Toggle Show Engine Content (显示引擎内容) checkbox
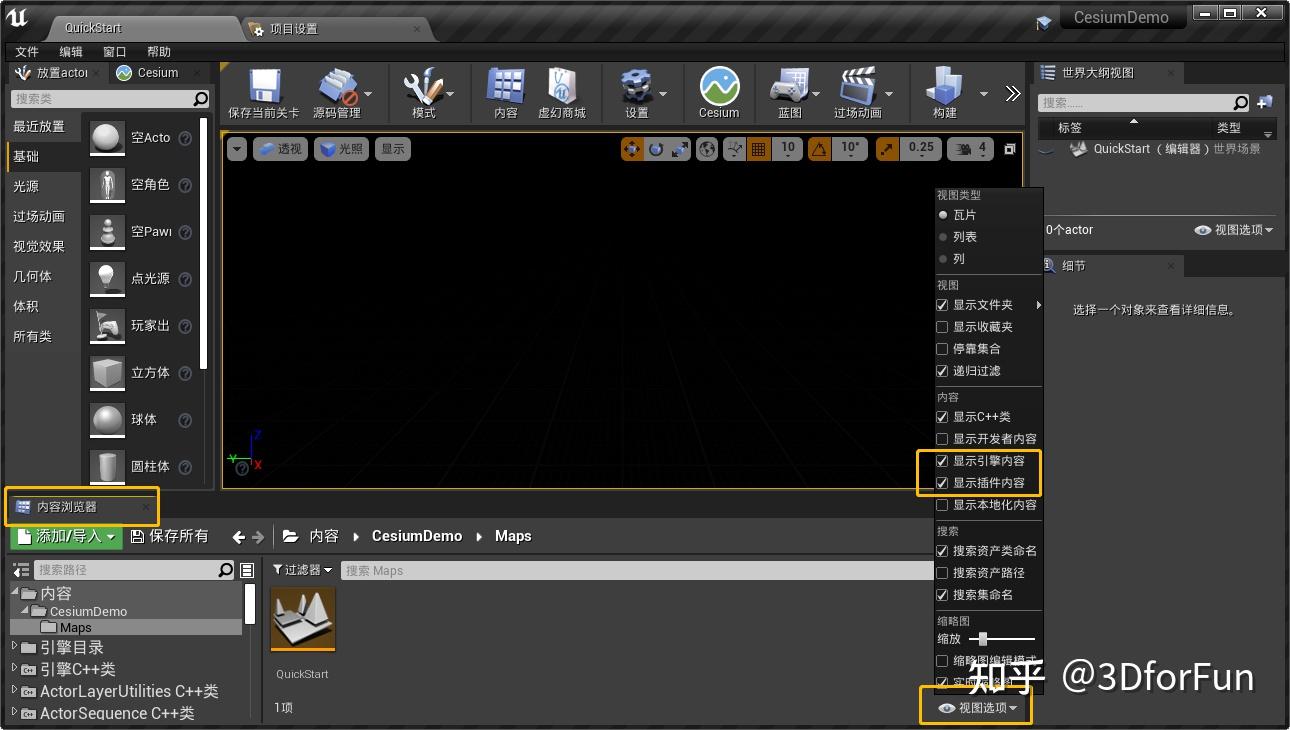This screenshot has width=1290, height=730. (x=942, y=461)
